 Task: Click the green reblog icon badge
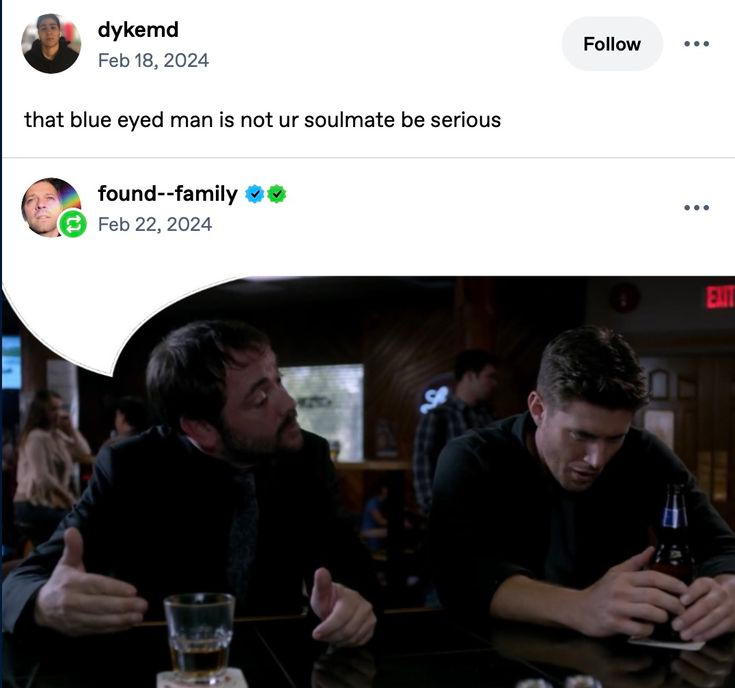click(73, 224)
